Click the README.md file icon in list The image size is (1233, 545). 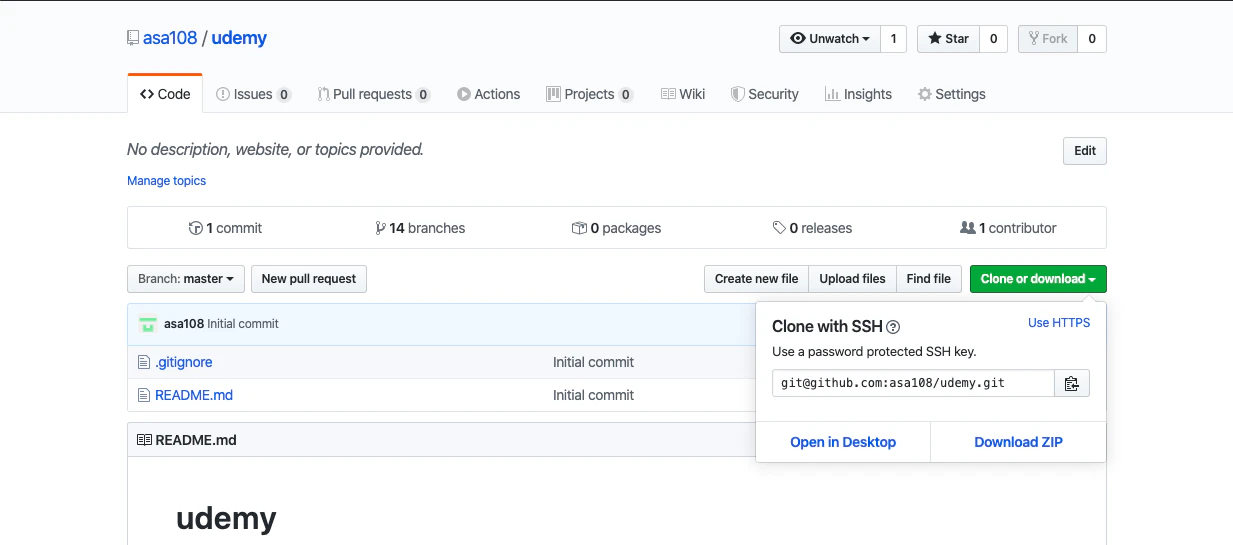click(x=144, y=395)
